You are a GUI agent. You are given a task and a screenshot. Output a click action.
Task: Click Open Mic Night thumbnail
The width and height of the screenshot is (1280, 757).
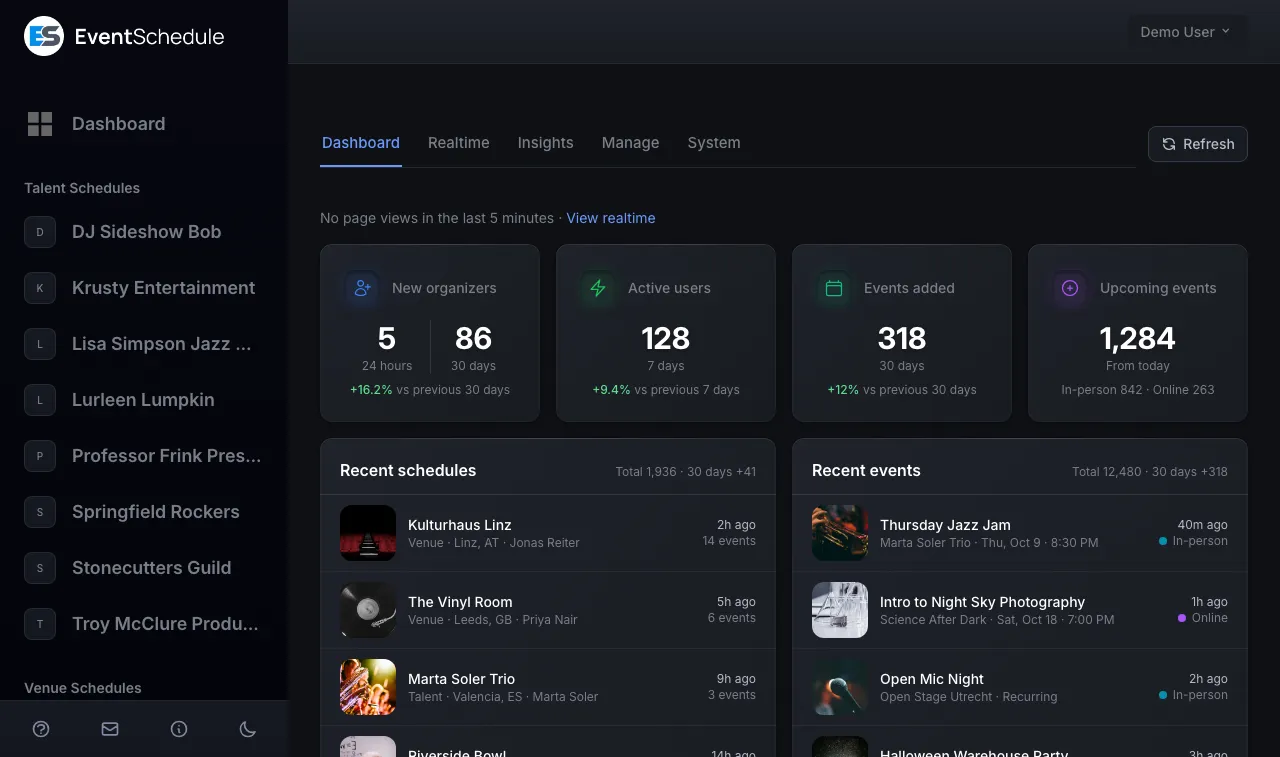tap(840, 687)
